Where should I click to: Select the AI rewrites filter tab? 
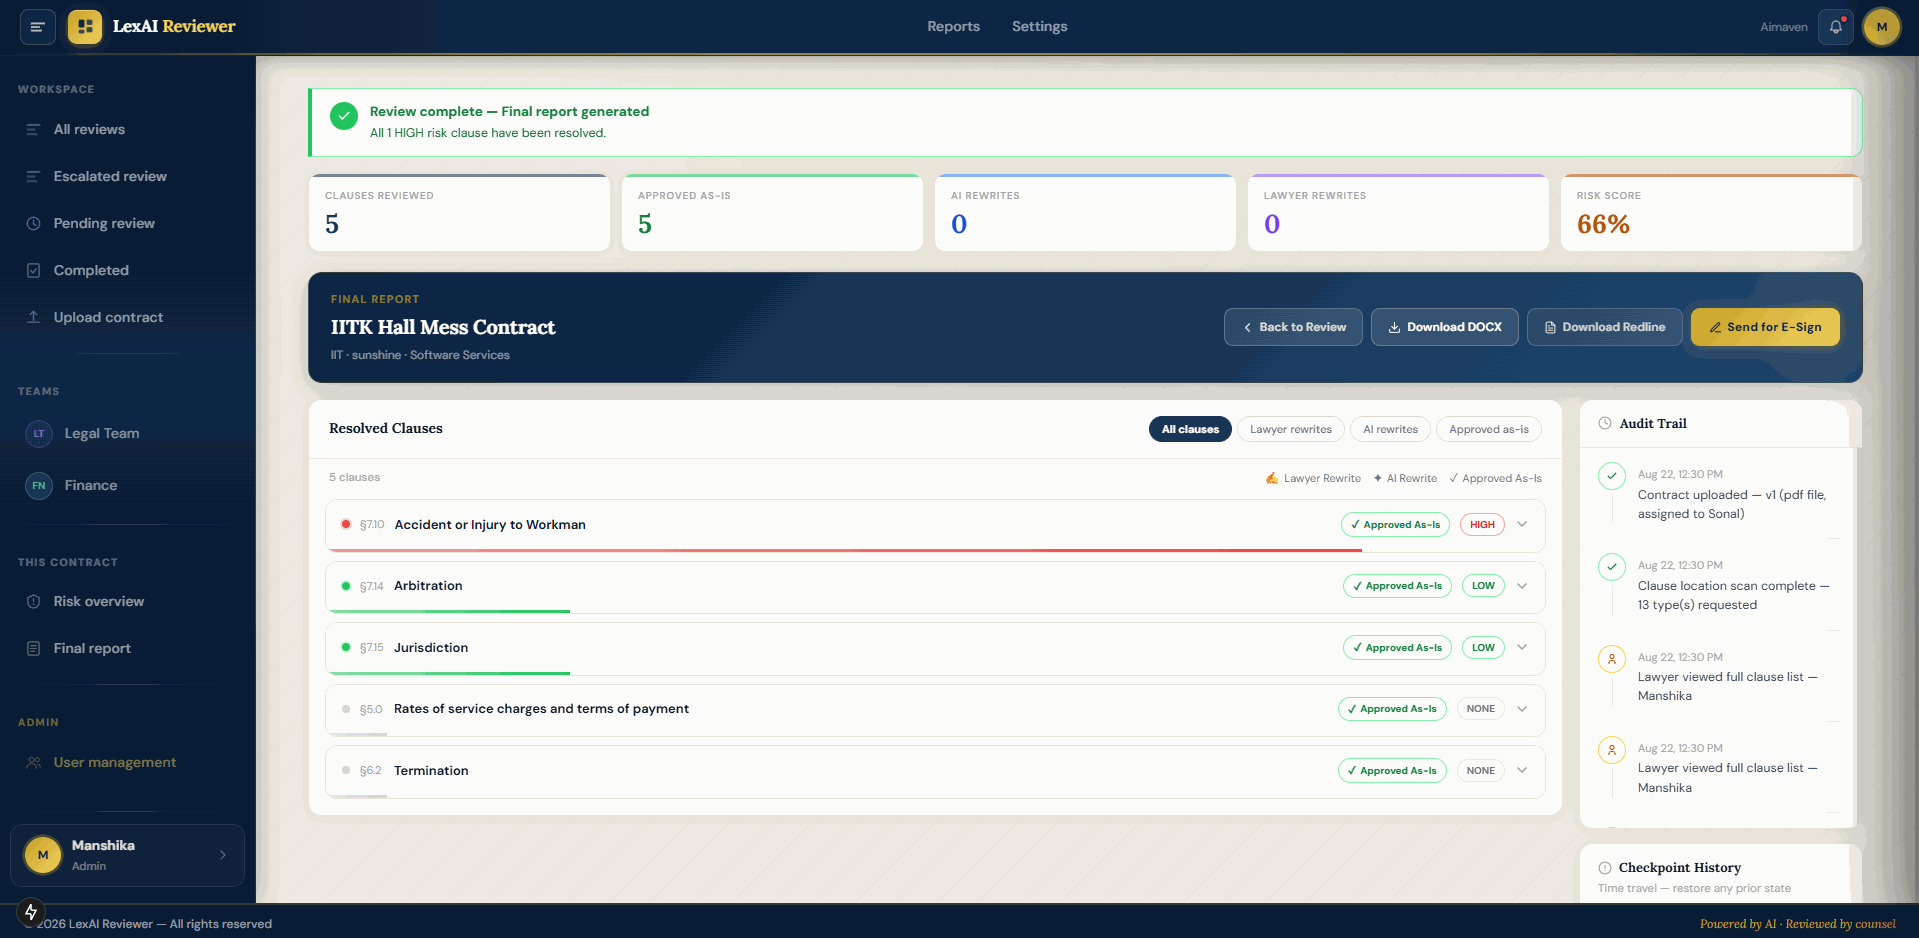(1390, 430)
